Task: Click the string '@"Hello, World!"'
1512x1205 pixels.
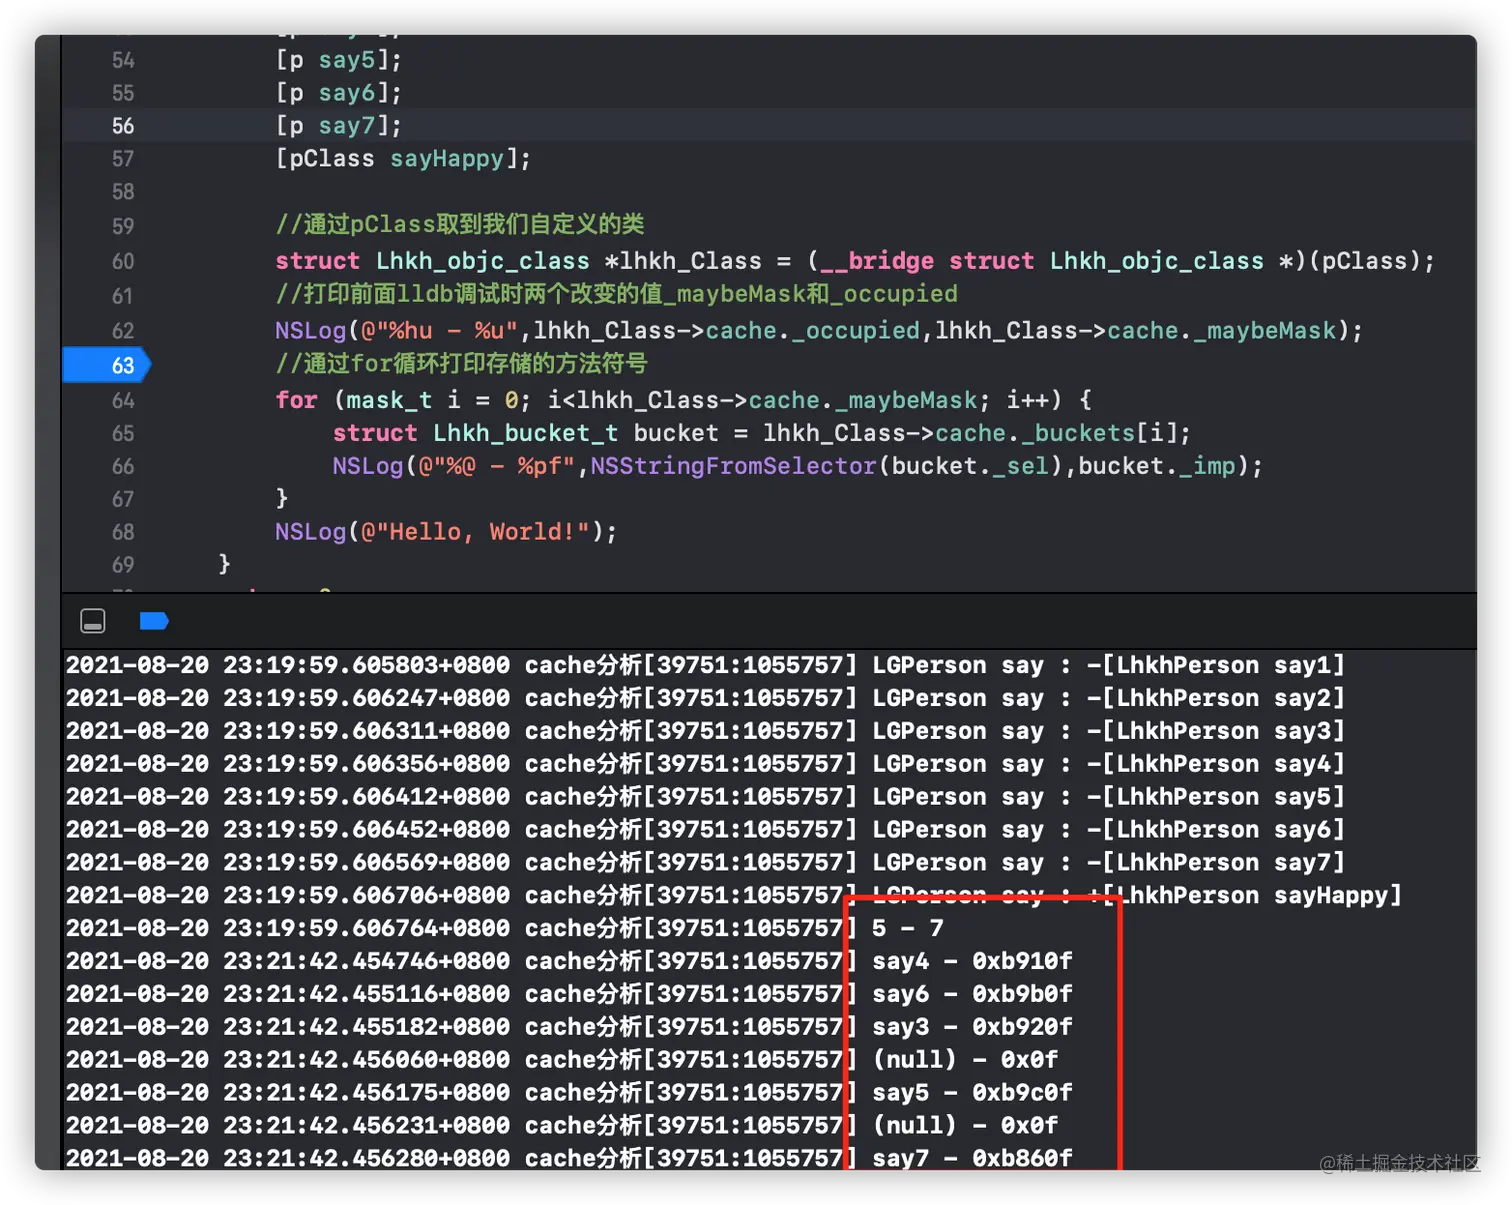Action: 475,532
